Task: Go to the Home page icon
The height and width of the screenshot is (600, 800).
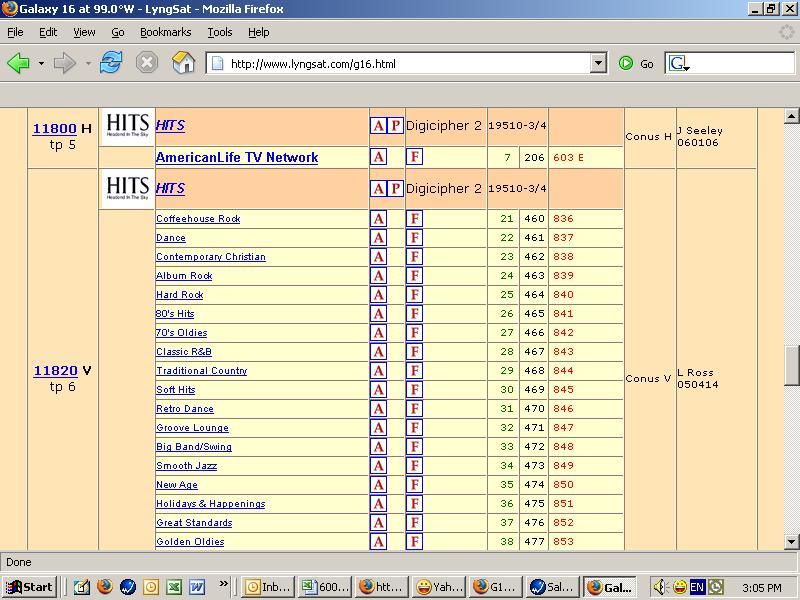Action: 183,63
